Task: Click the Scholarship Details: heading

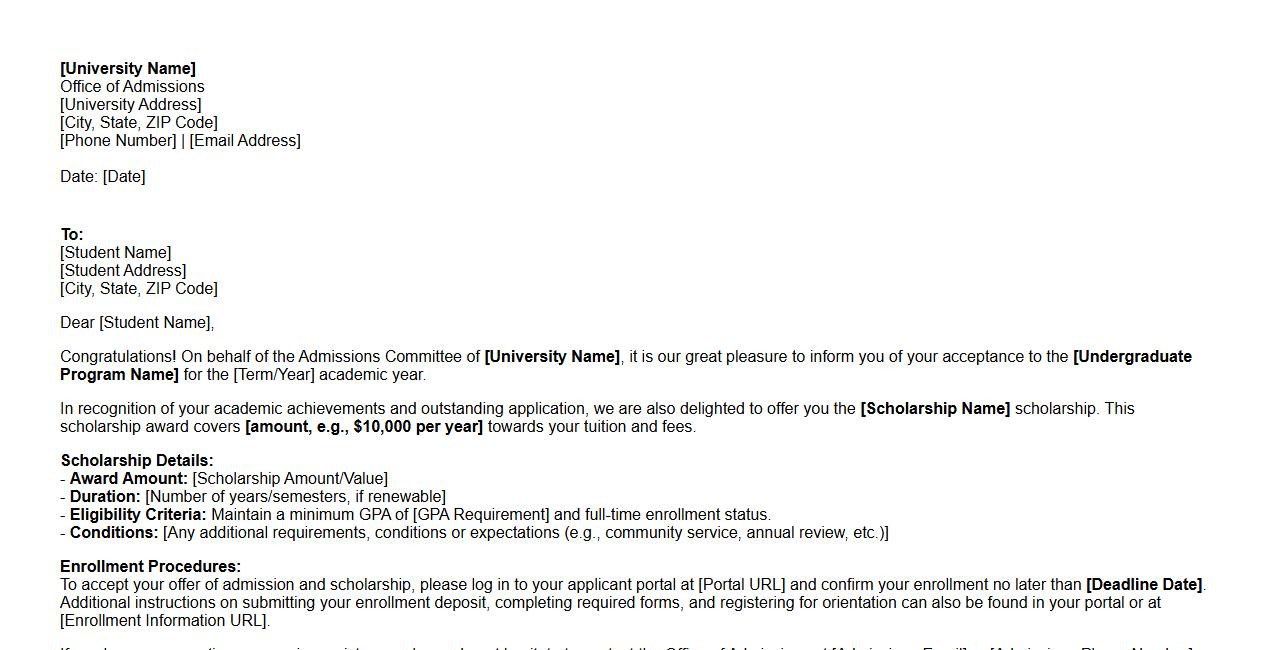Action: (x=137, y=460)
